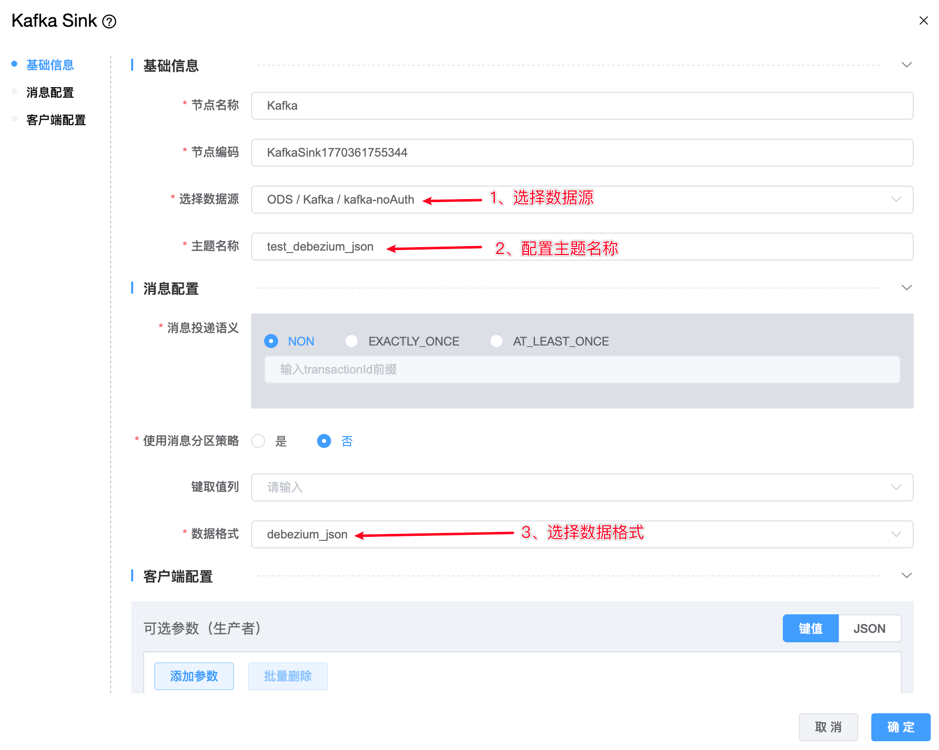Click the 添加参数 button
Viewport: 939px width, 750px height.
pyautogui.click(x=194, y=676)
